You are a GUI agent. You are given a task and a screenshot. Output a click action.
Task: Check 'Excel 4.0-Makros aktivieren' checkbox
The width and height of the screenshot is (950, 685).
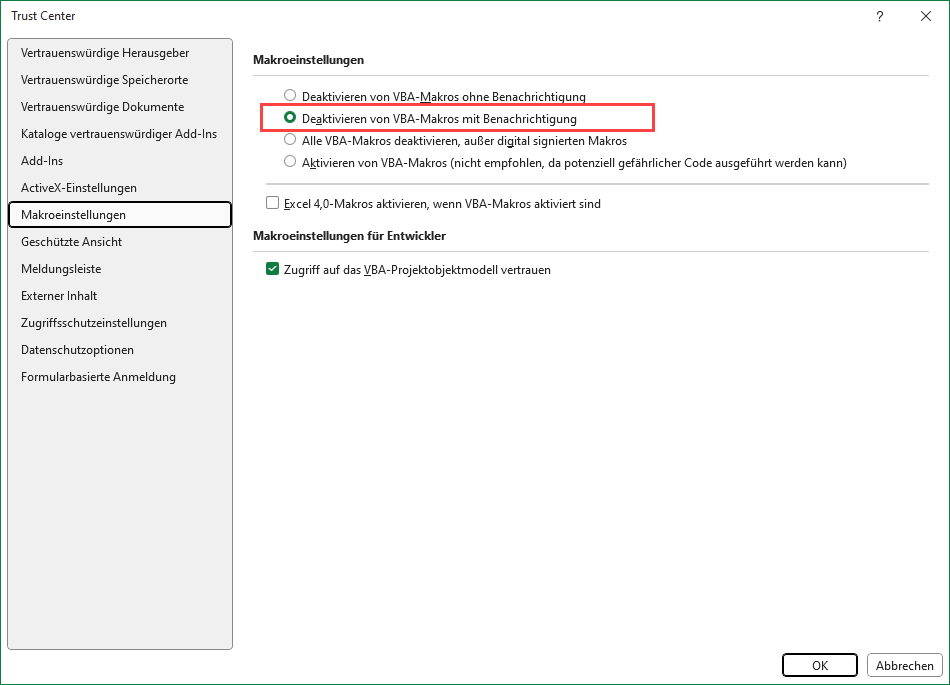tap(273, 203)
